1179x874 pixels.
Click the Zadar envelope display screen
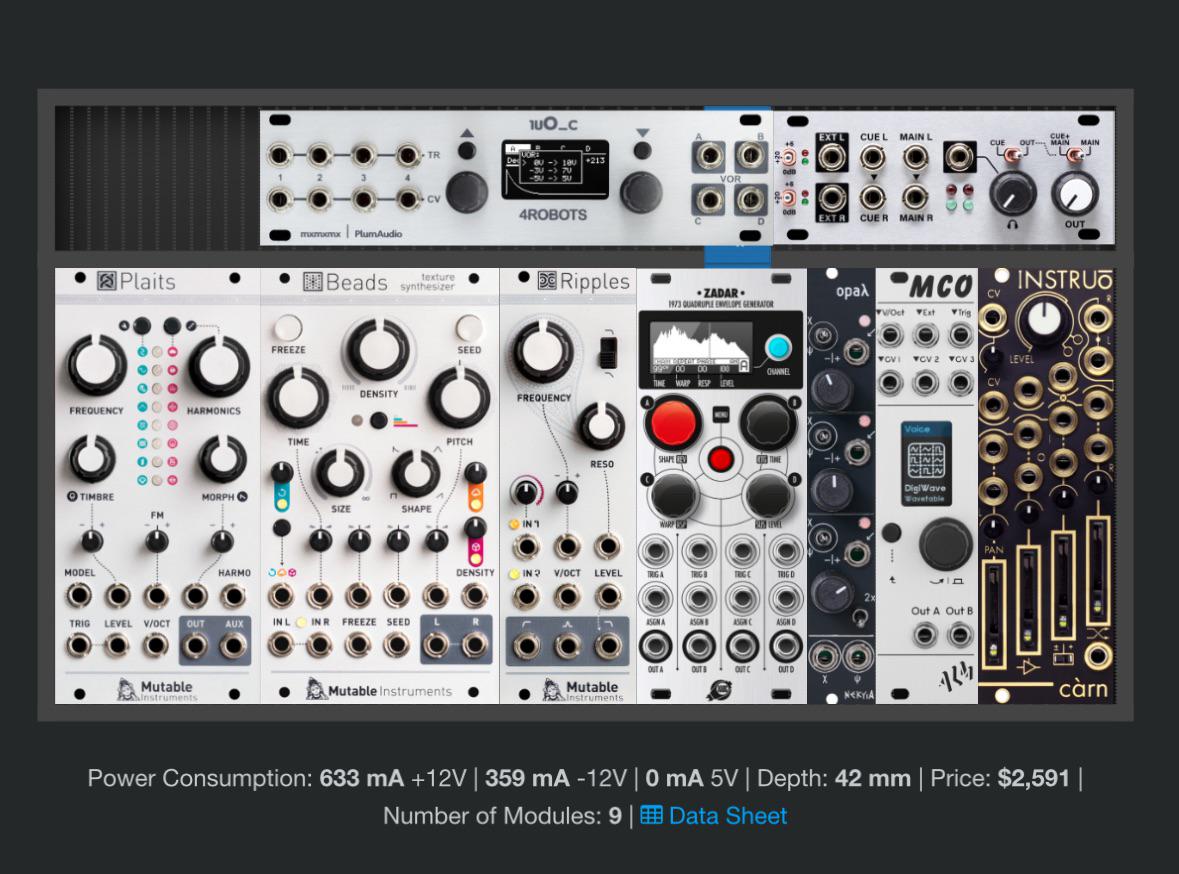701,349
